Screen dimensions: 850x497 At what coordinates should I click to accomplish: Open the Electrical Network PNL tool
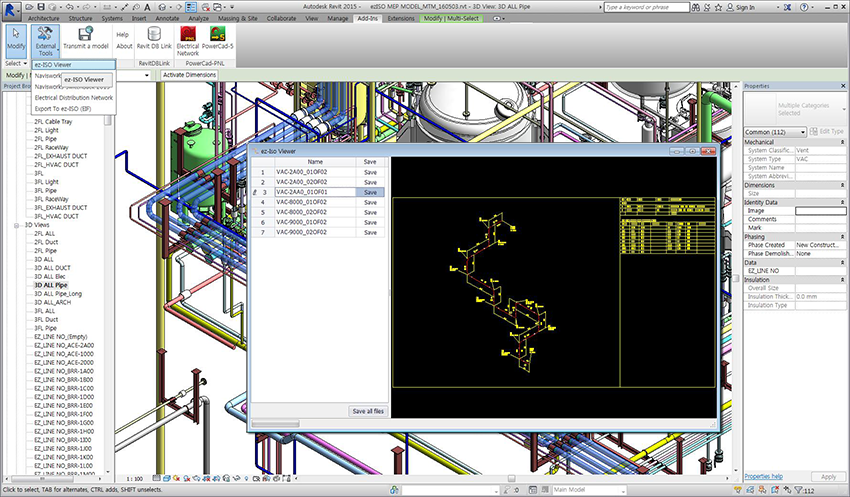click(188, 35)
